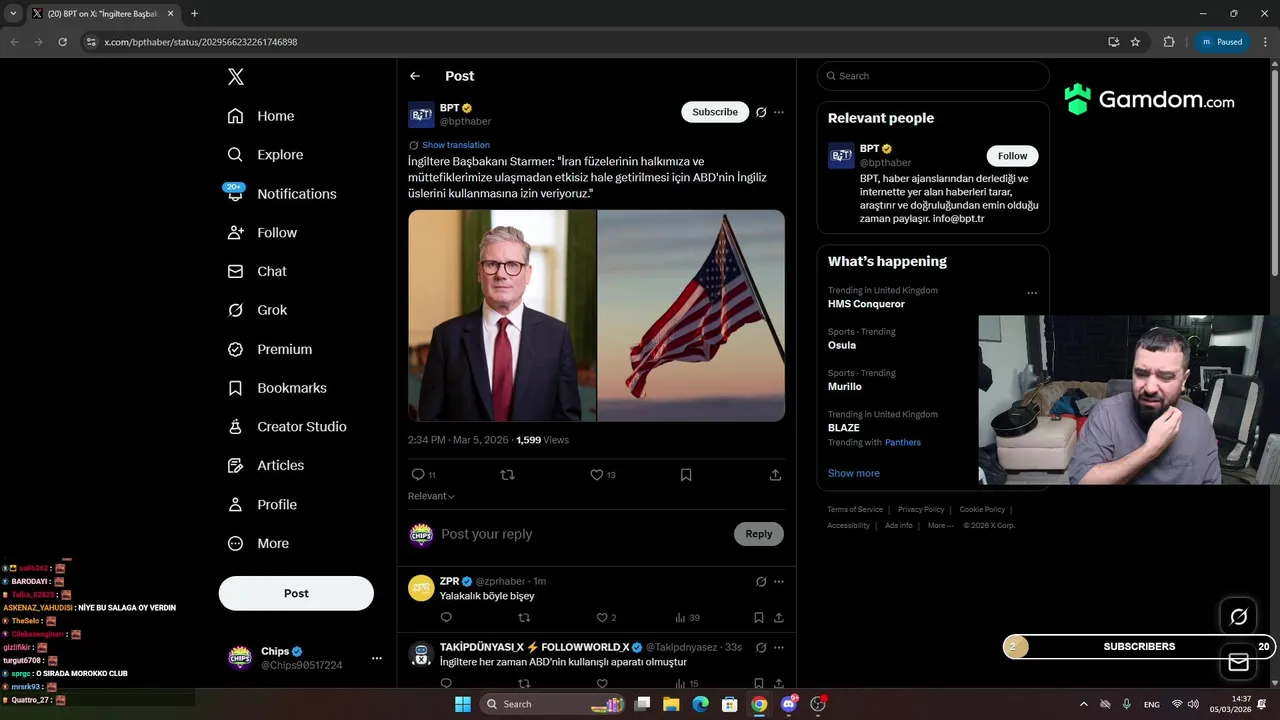Screen dimensions: 1280x720
Task: Reload the page in Chrome
Action: [x=62, y=42]
